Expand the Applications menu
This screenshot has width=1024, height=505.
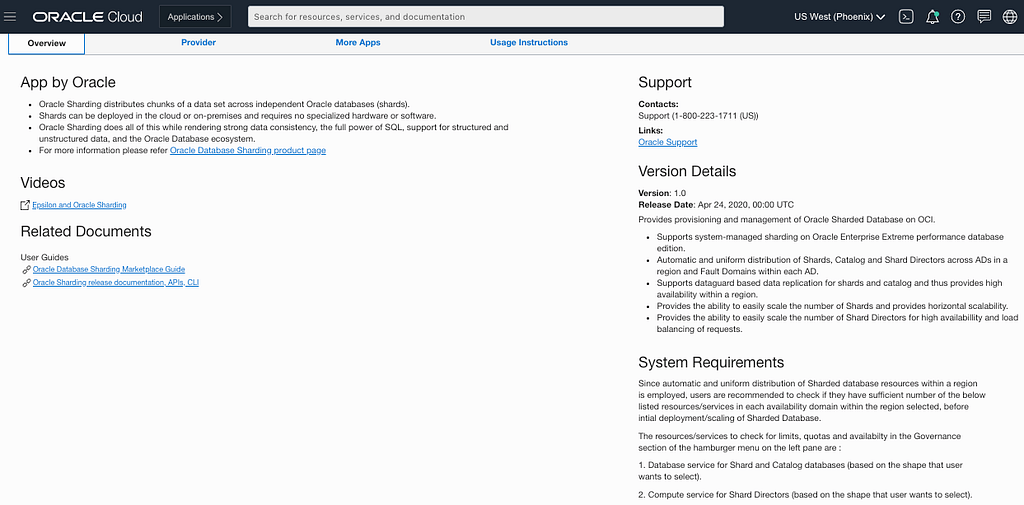[x=195, y=17]
